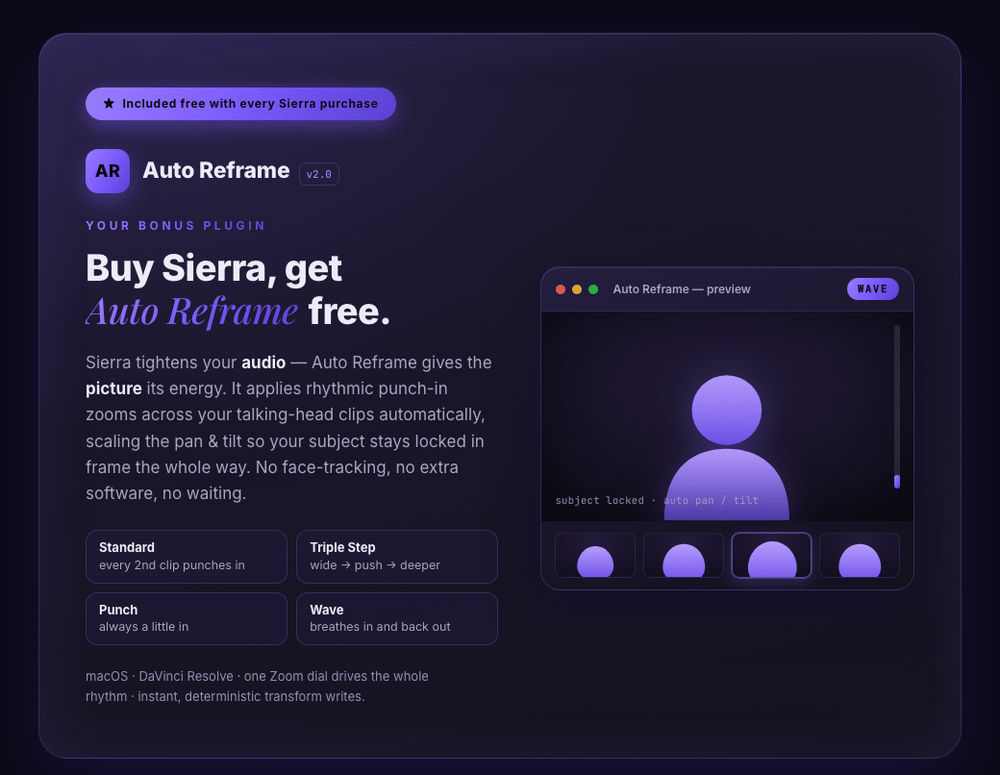
Task: Click the yellow minimize dot in the preview window
Action: [577, 290]
